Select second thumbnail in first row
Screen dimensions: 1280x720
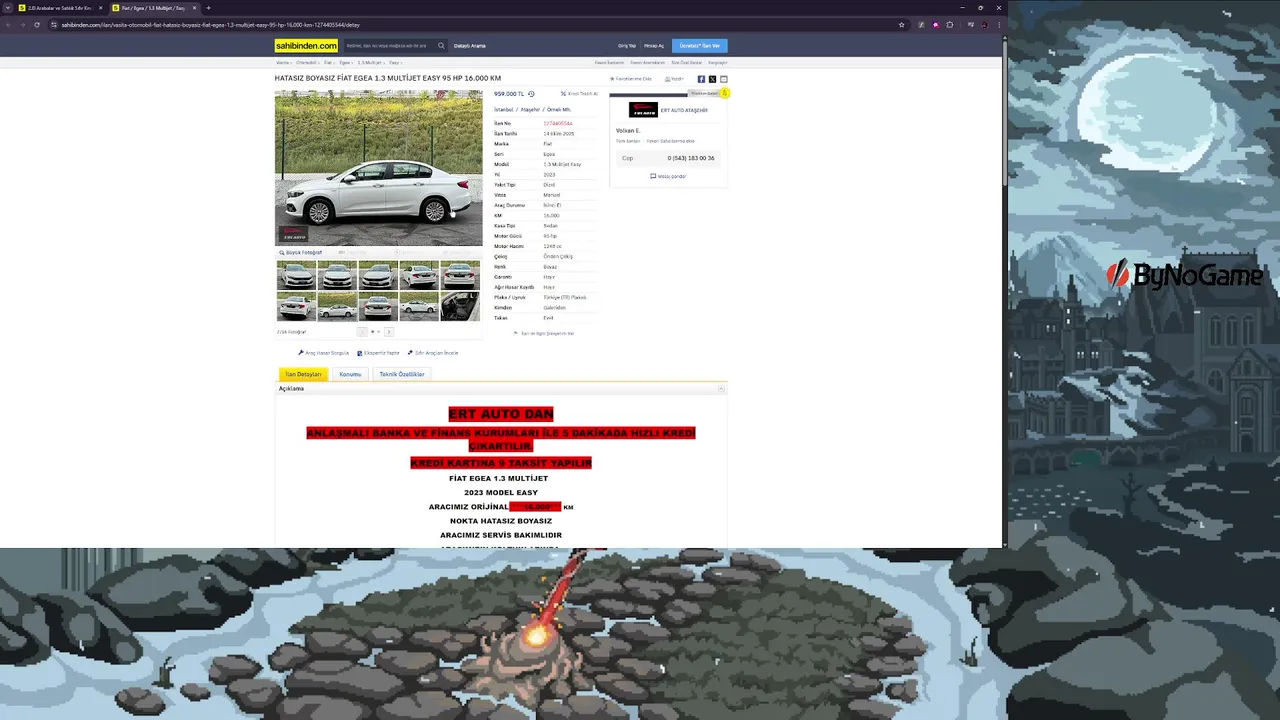[337, 276]
